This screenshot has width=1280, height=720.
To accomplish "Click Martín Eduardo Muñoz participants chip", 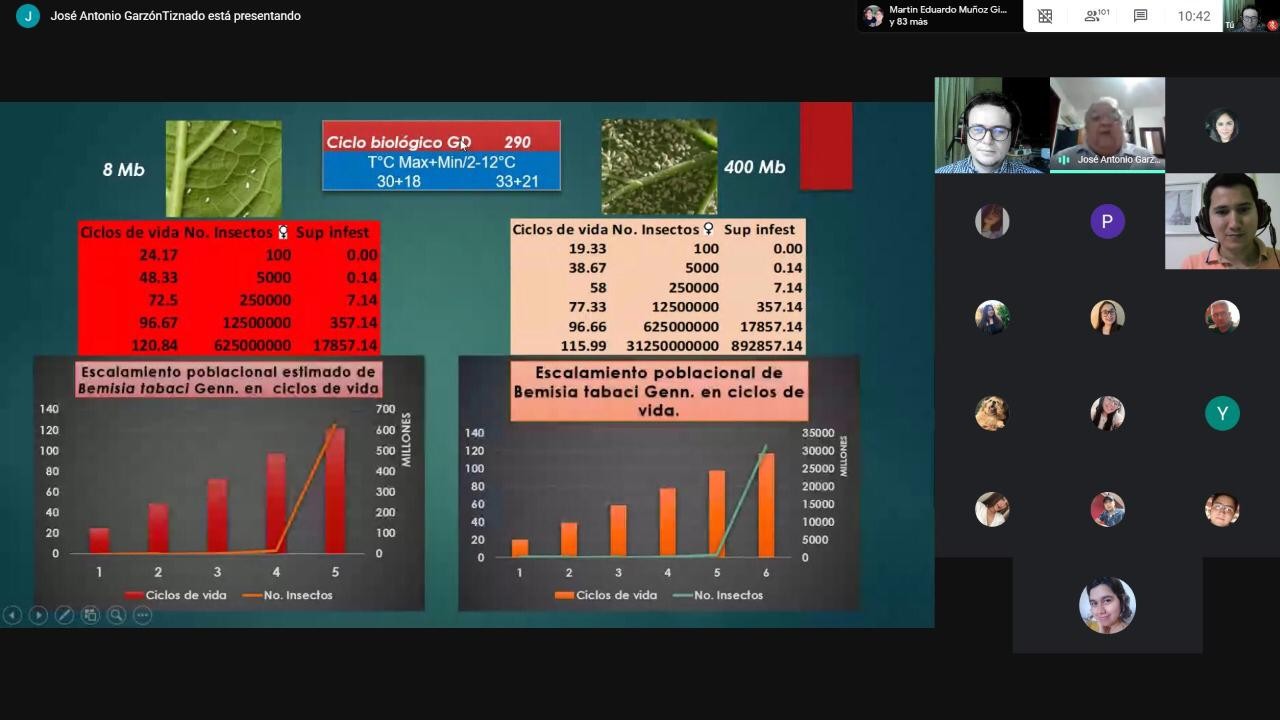I will tap(938, 16).
